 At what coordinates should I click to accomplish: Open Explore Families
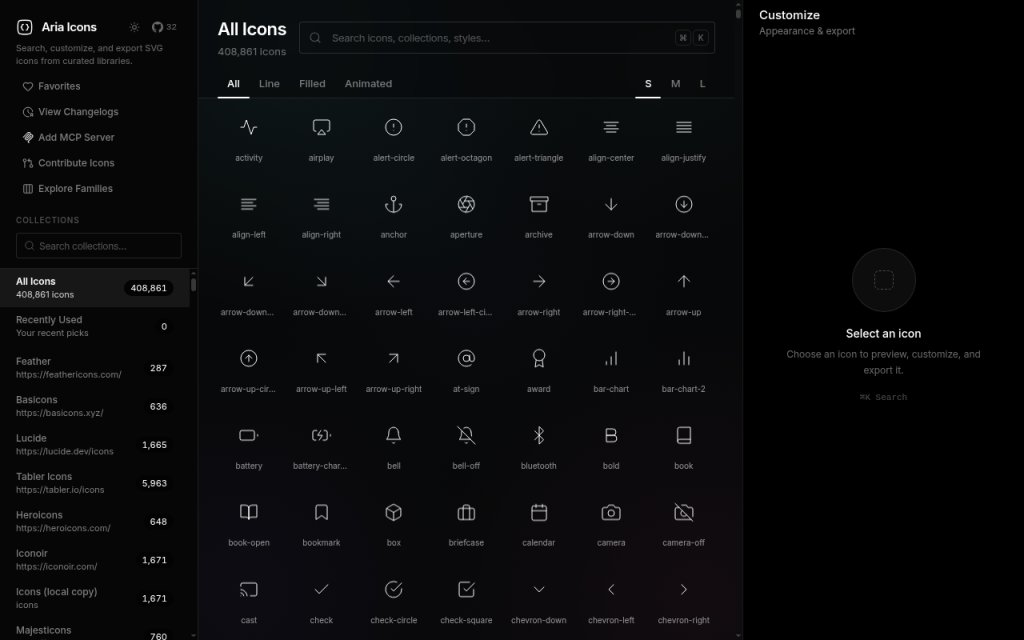tap(68, 188)
